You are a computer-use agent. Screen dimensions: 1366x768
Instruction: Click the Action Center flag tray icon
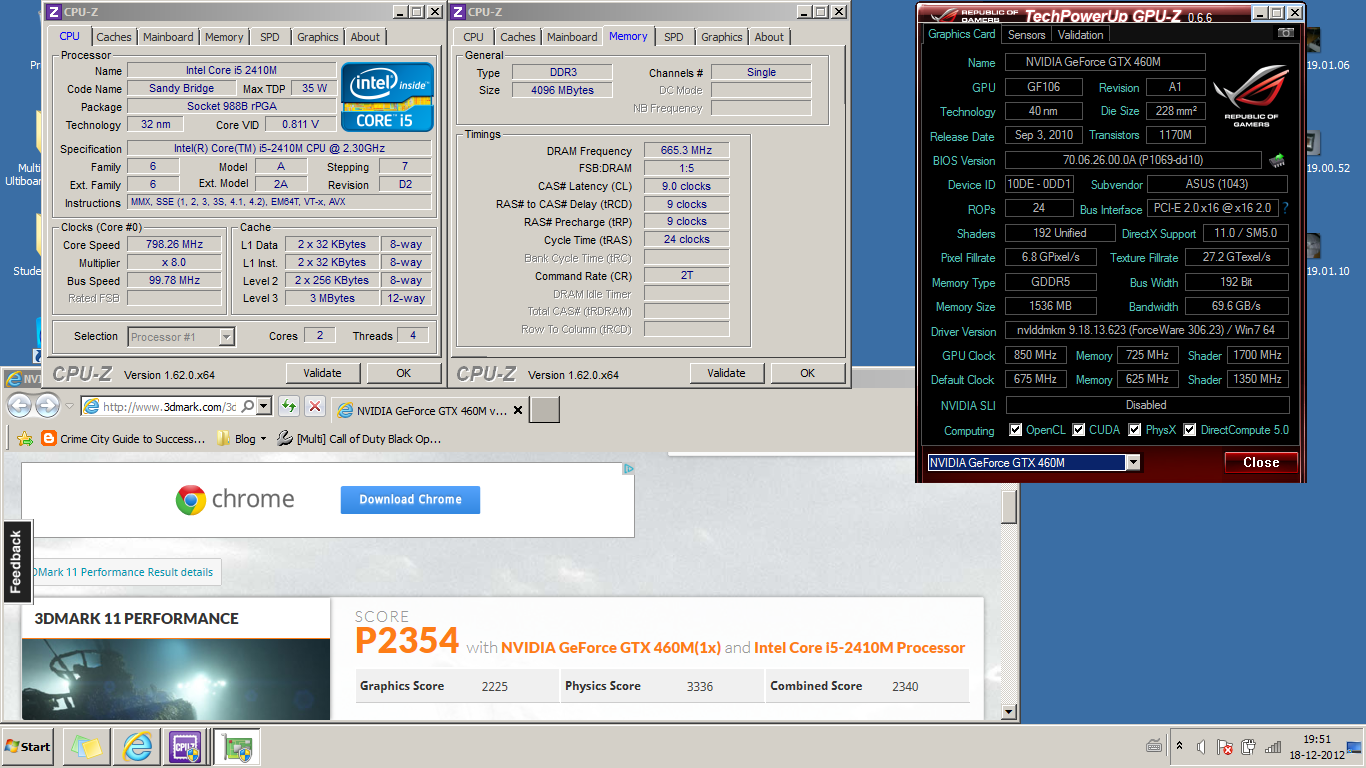click(x=1224, y=747)
